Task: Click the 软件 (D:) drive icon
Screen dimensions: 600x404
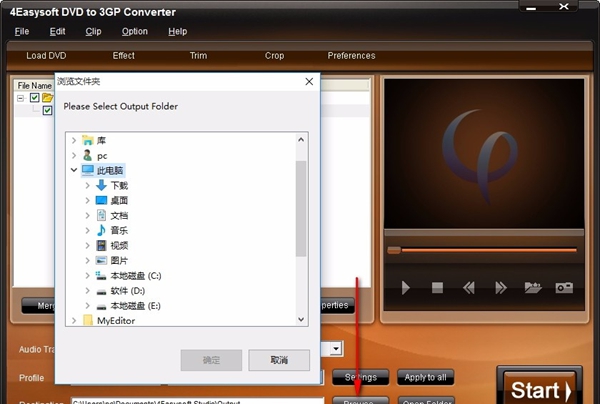Action: (x=101, y=292)
